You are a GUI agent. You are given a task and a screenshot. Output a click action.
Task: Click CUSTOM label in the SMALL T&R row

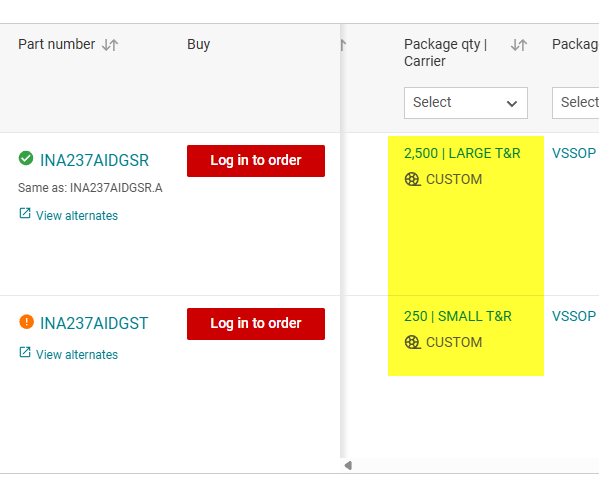454,343
